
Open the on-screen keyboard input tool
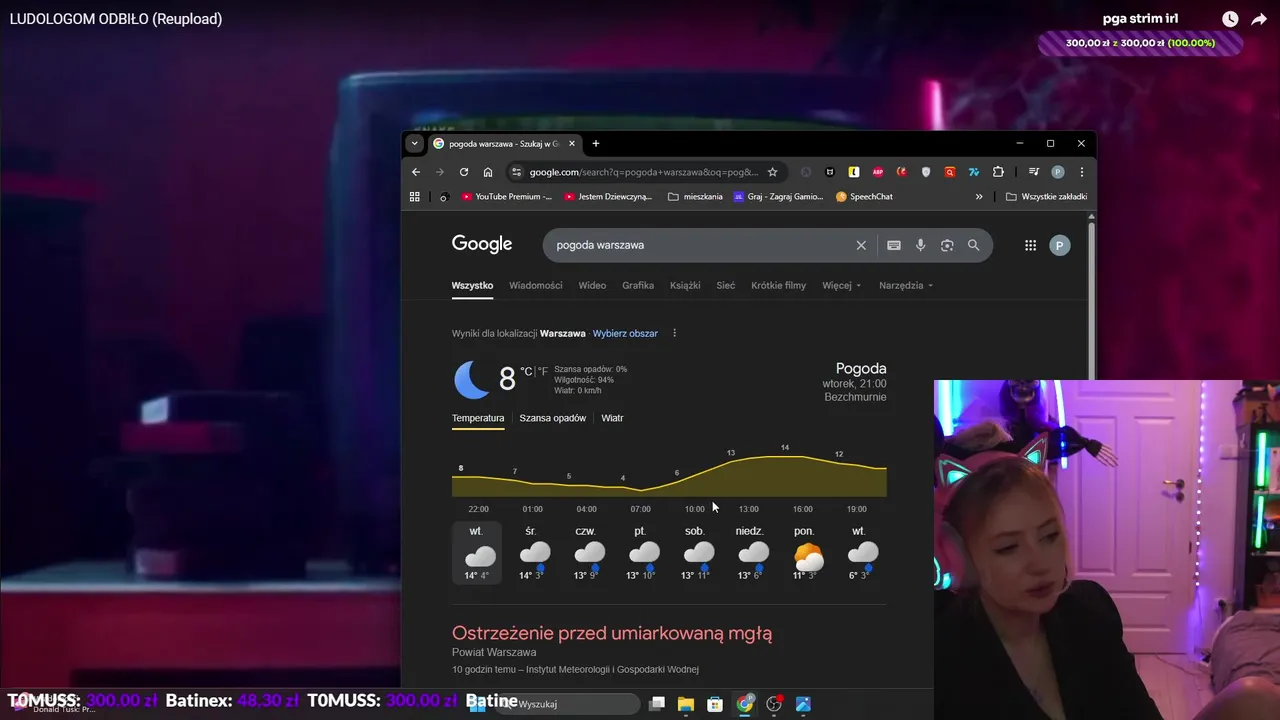point(894,245)
